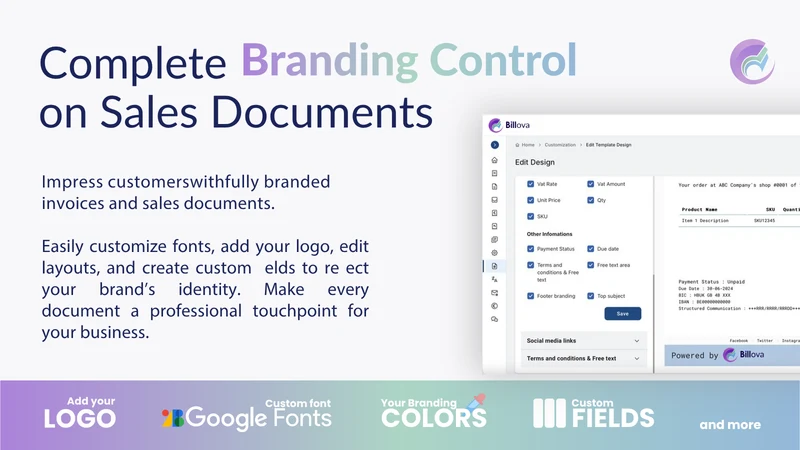This screenshot has height=450, width=800.
Task: Uncheck the Vat Rate checkbox
Action: point(531,184)
